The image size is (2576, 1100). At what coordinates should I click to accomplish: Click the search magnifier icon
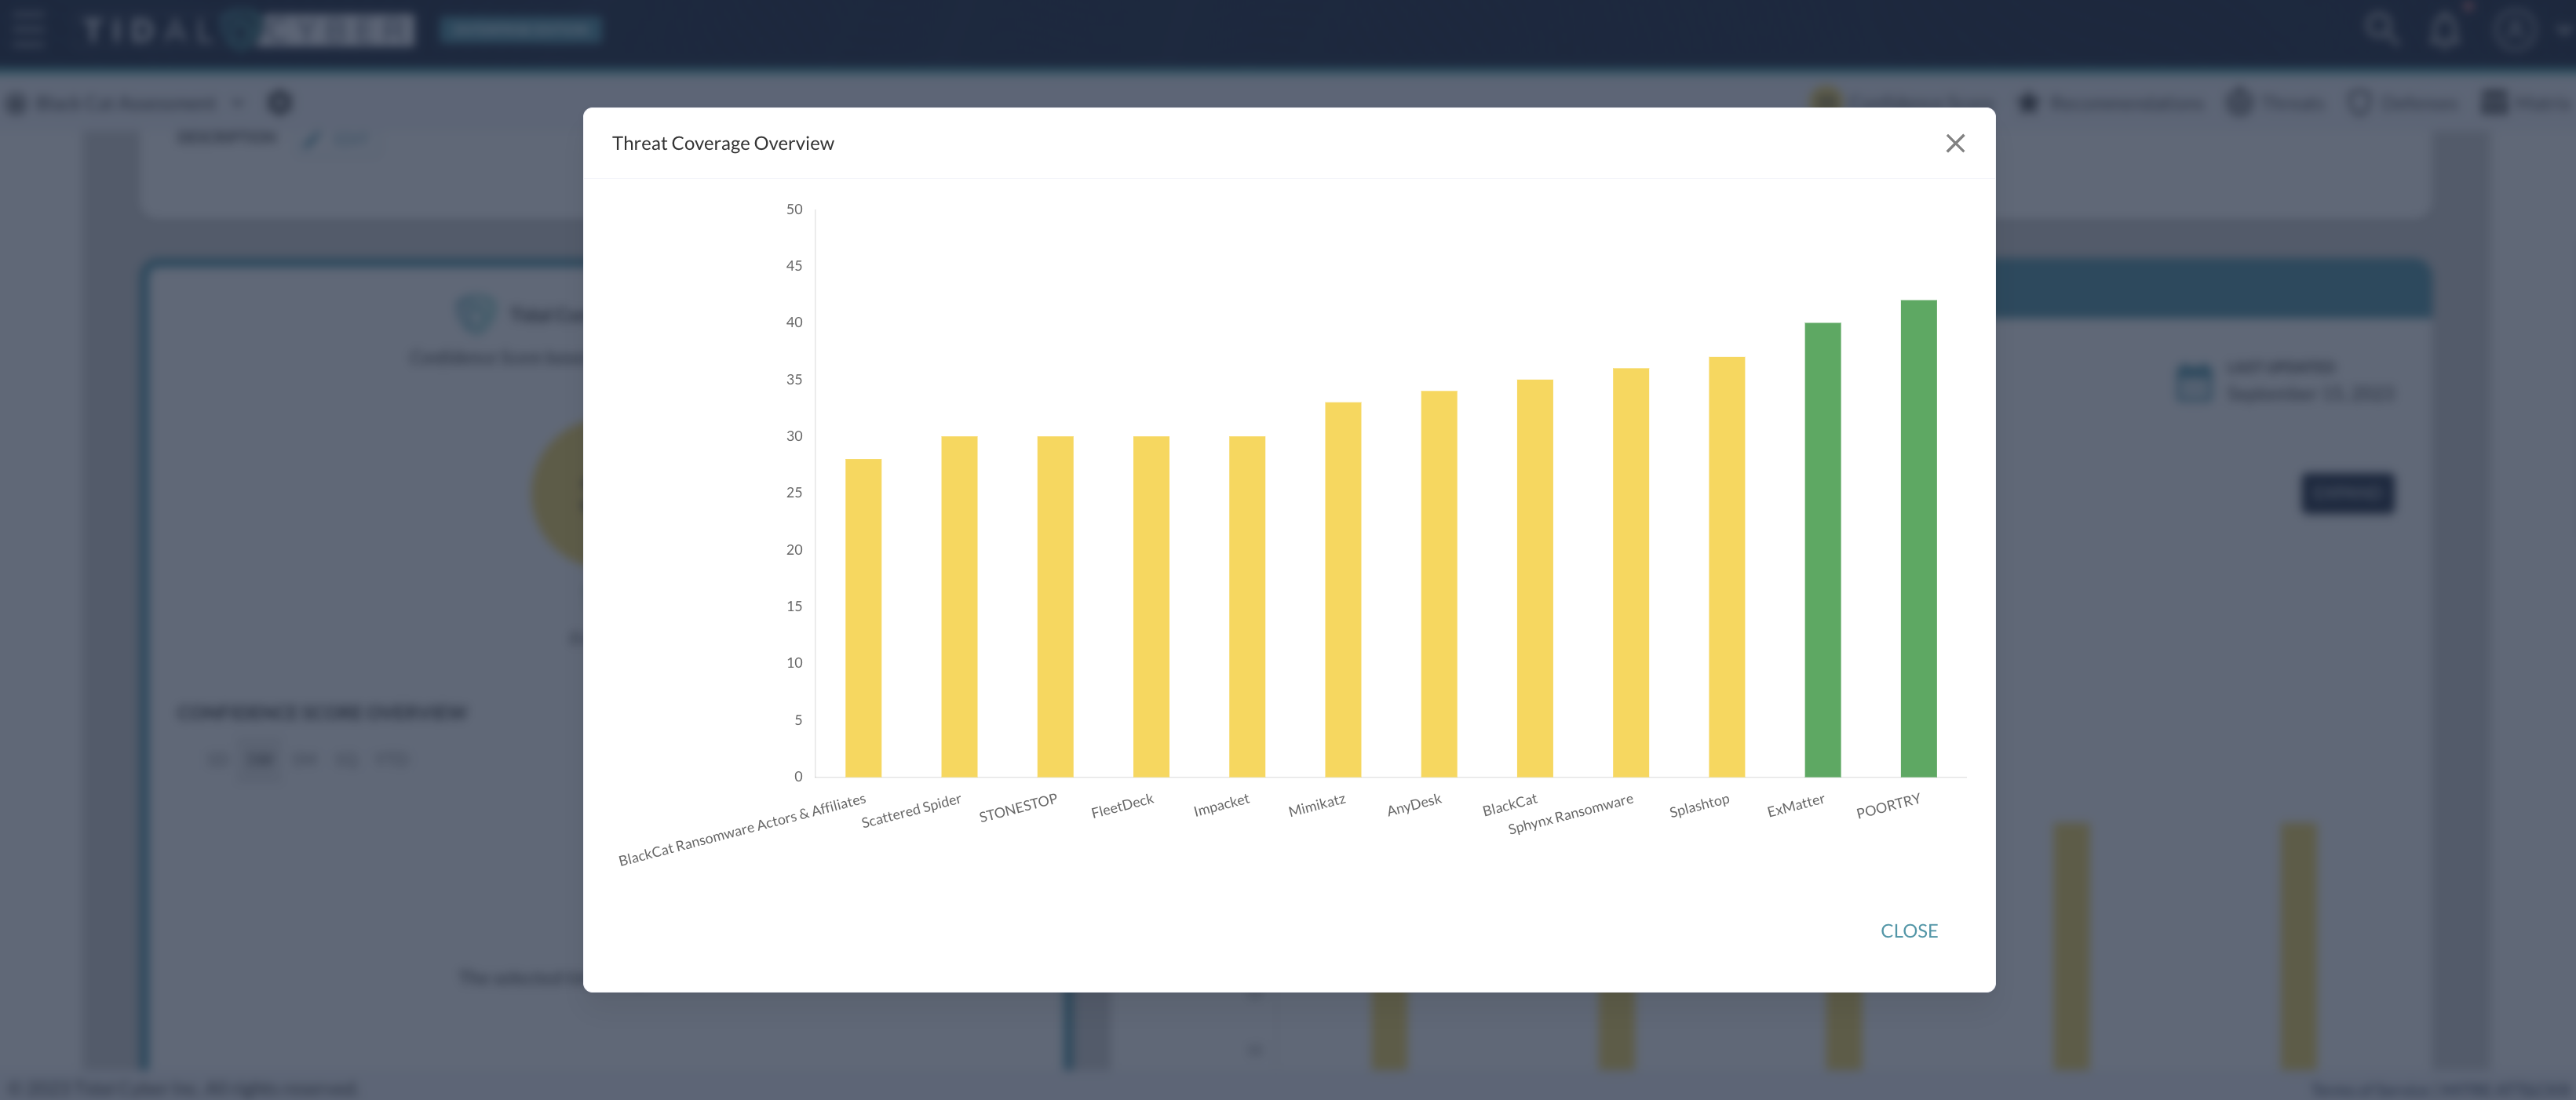pyautogui.click(x=2380, y=28)
